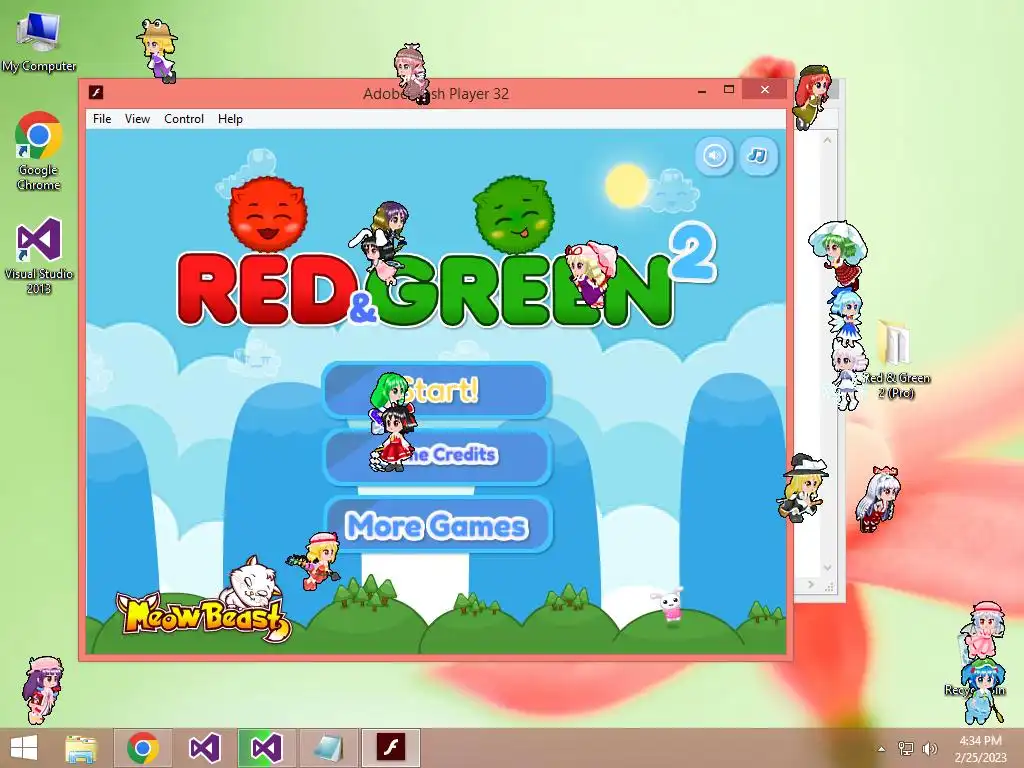Select the Visual Studio 2013 desktop shortcut
The width and height of the screenshot is (1024, 768).
39,256
